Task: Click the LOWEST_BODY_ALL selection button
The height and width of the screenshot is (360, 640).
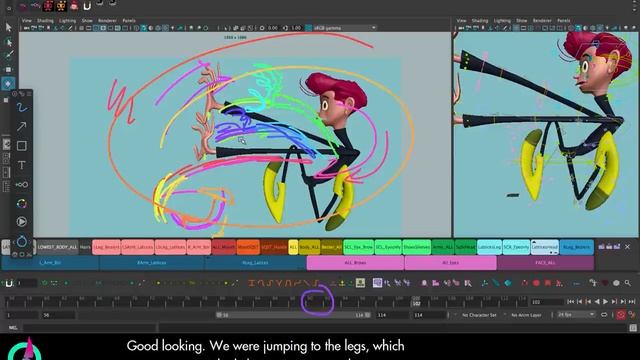Action: 57,247
